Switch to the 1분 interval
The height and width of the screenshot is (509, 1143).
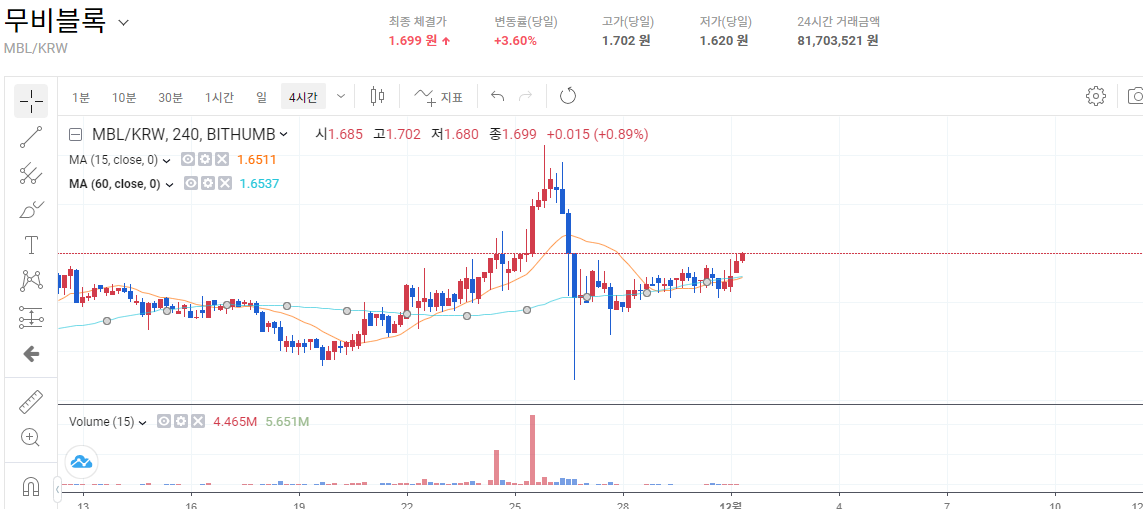pyautogui.click(x=80, y=97)
